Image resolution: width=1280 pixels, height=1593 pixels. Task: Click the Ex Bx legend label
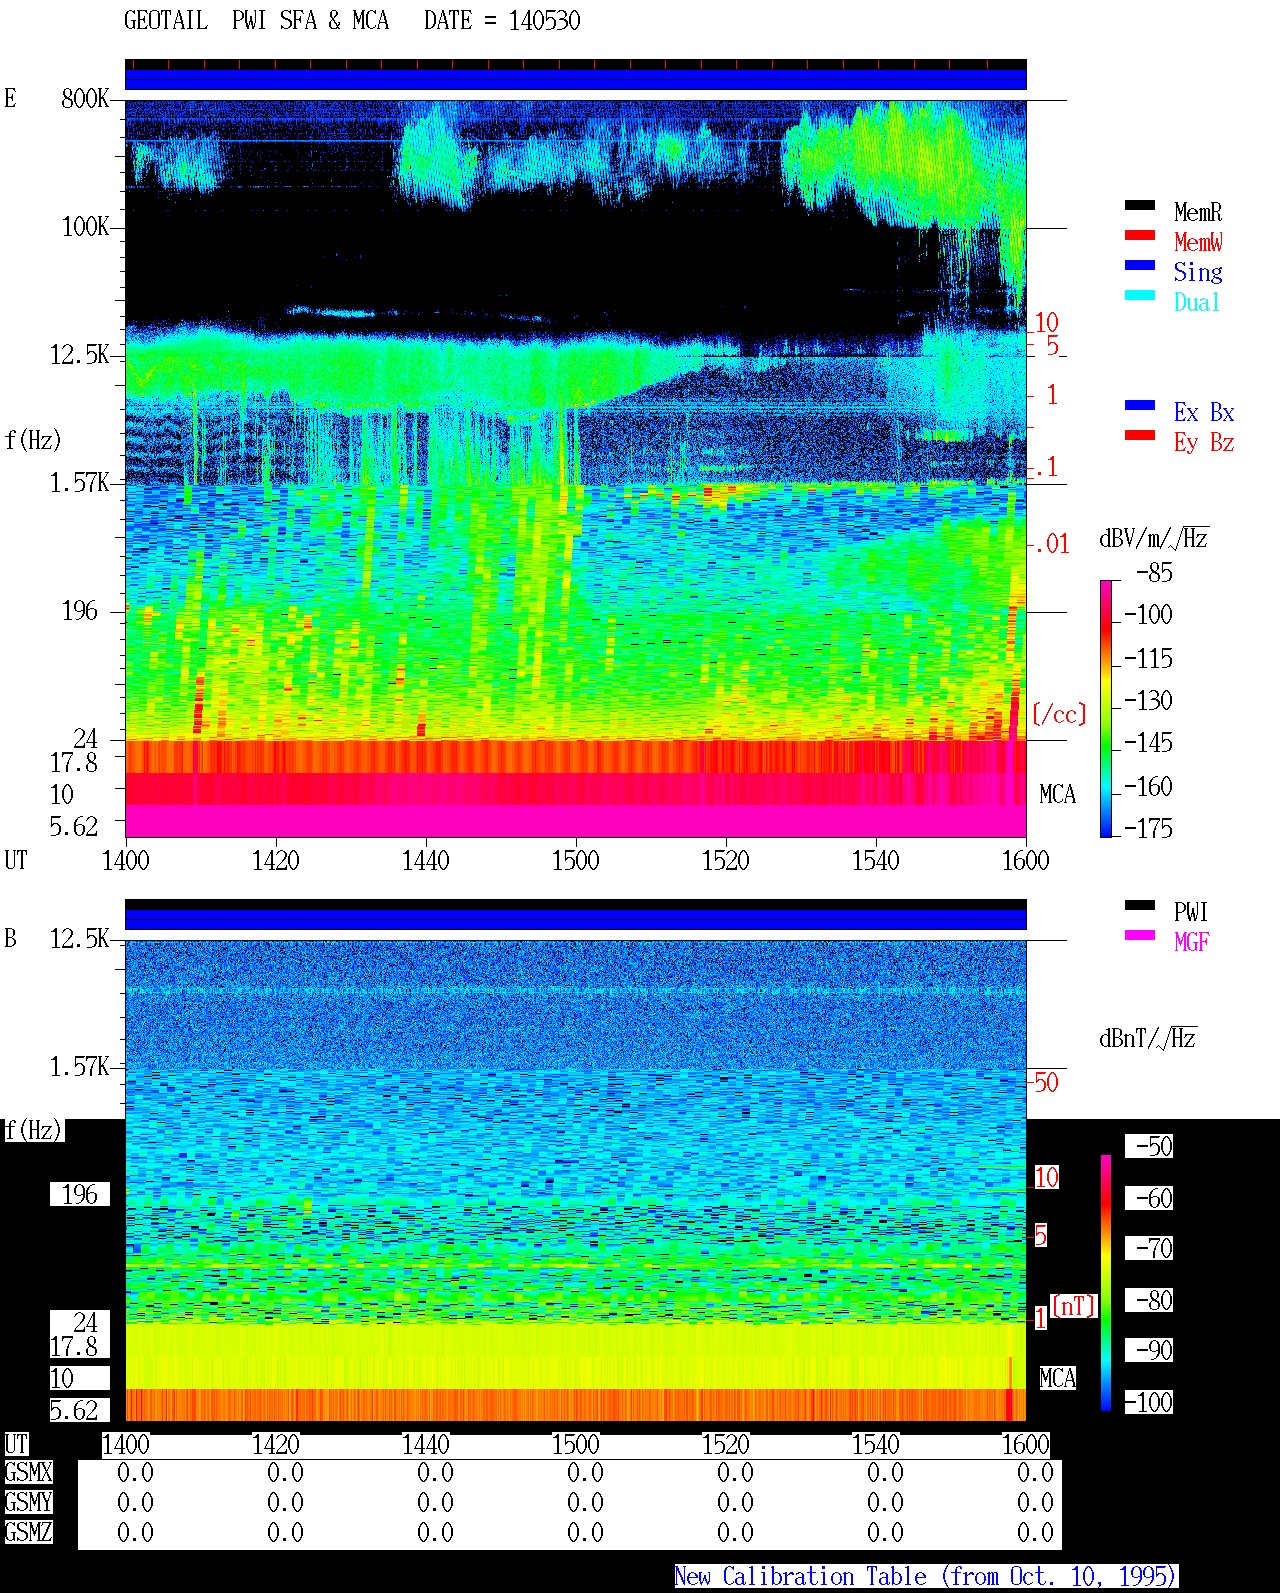1204,412
